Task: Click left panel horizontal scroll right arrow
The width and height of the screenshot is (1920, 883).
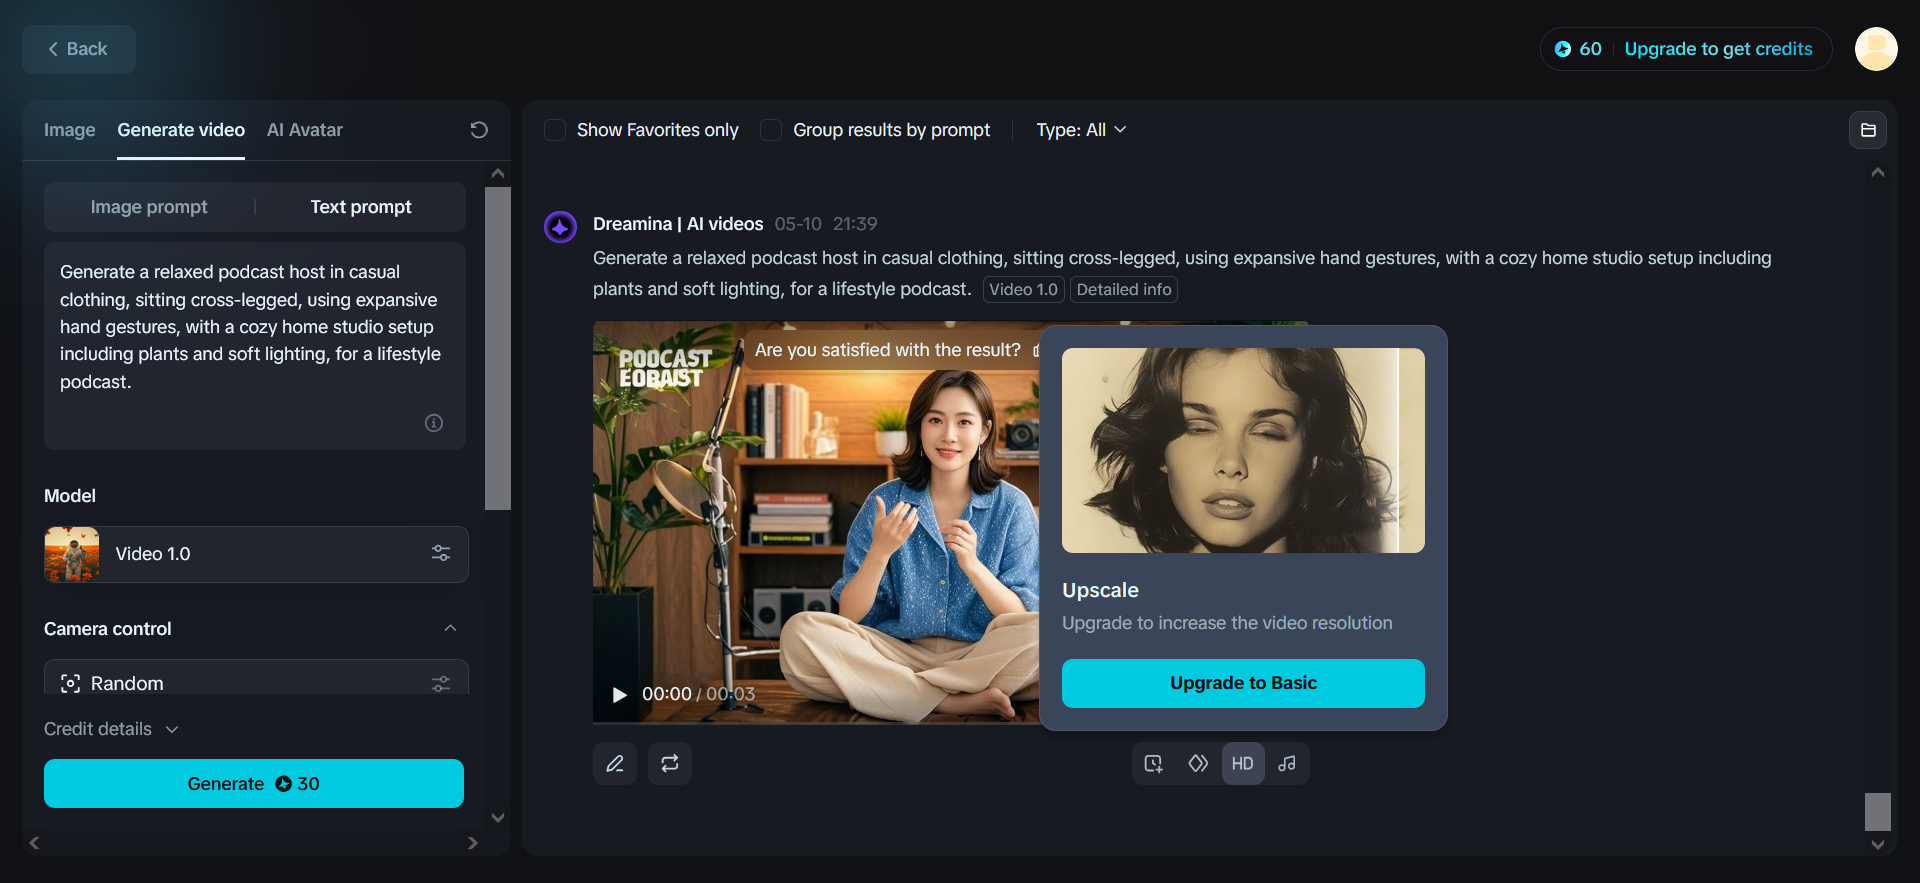Action: pyautogui.click(x=473, y=843)
